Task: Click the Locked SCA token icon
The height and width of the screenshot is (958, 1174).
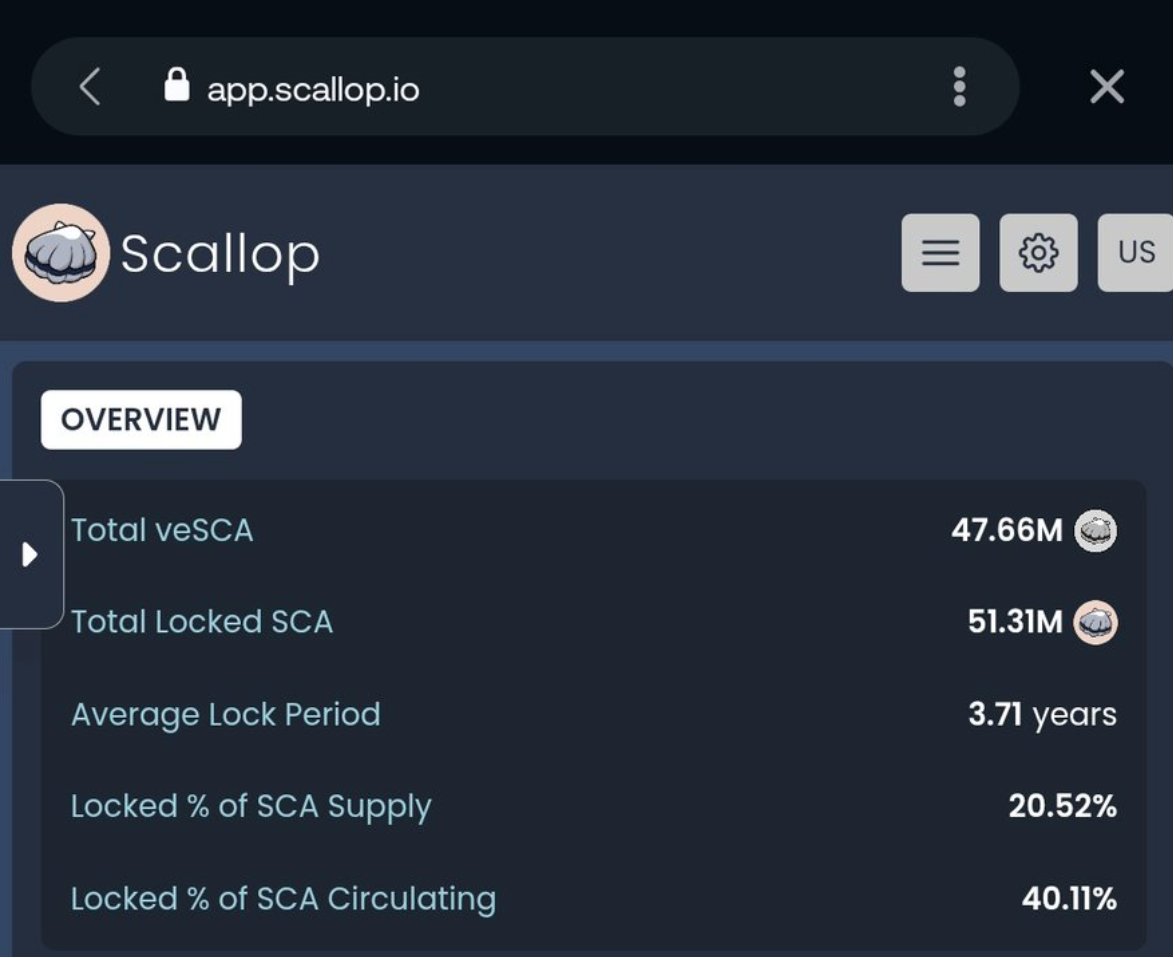Action: (1095, 622)
